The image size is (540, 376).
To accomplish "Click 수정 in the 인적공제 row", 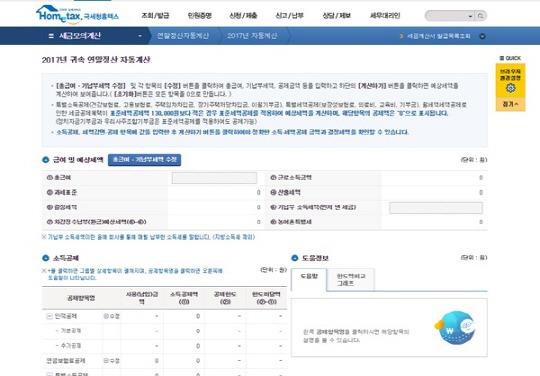I will (112, 316).
